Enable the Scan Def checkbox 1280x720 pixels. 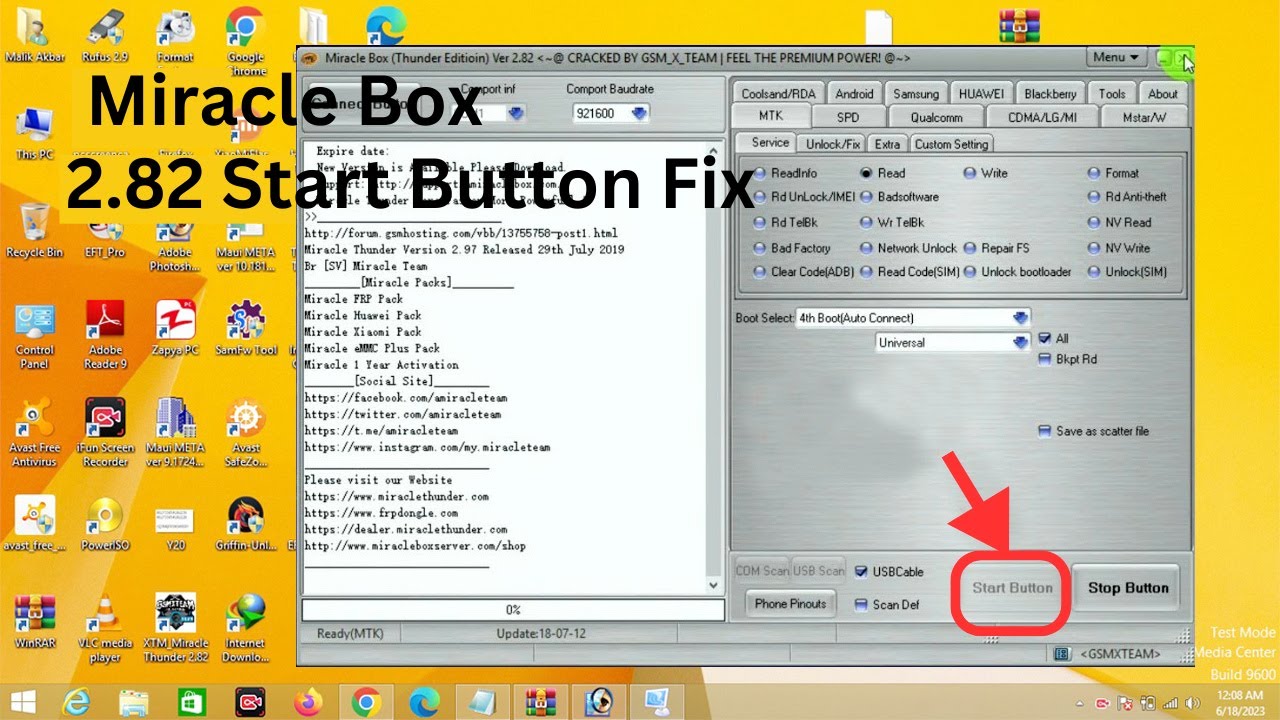887,605
